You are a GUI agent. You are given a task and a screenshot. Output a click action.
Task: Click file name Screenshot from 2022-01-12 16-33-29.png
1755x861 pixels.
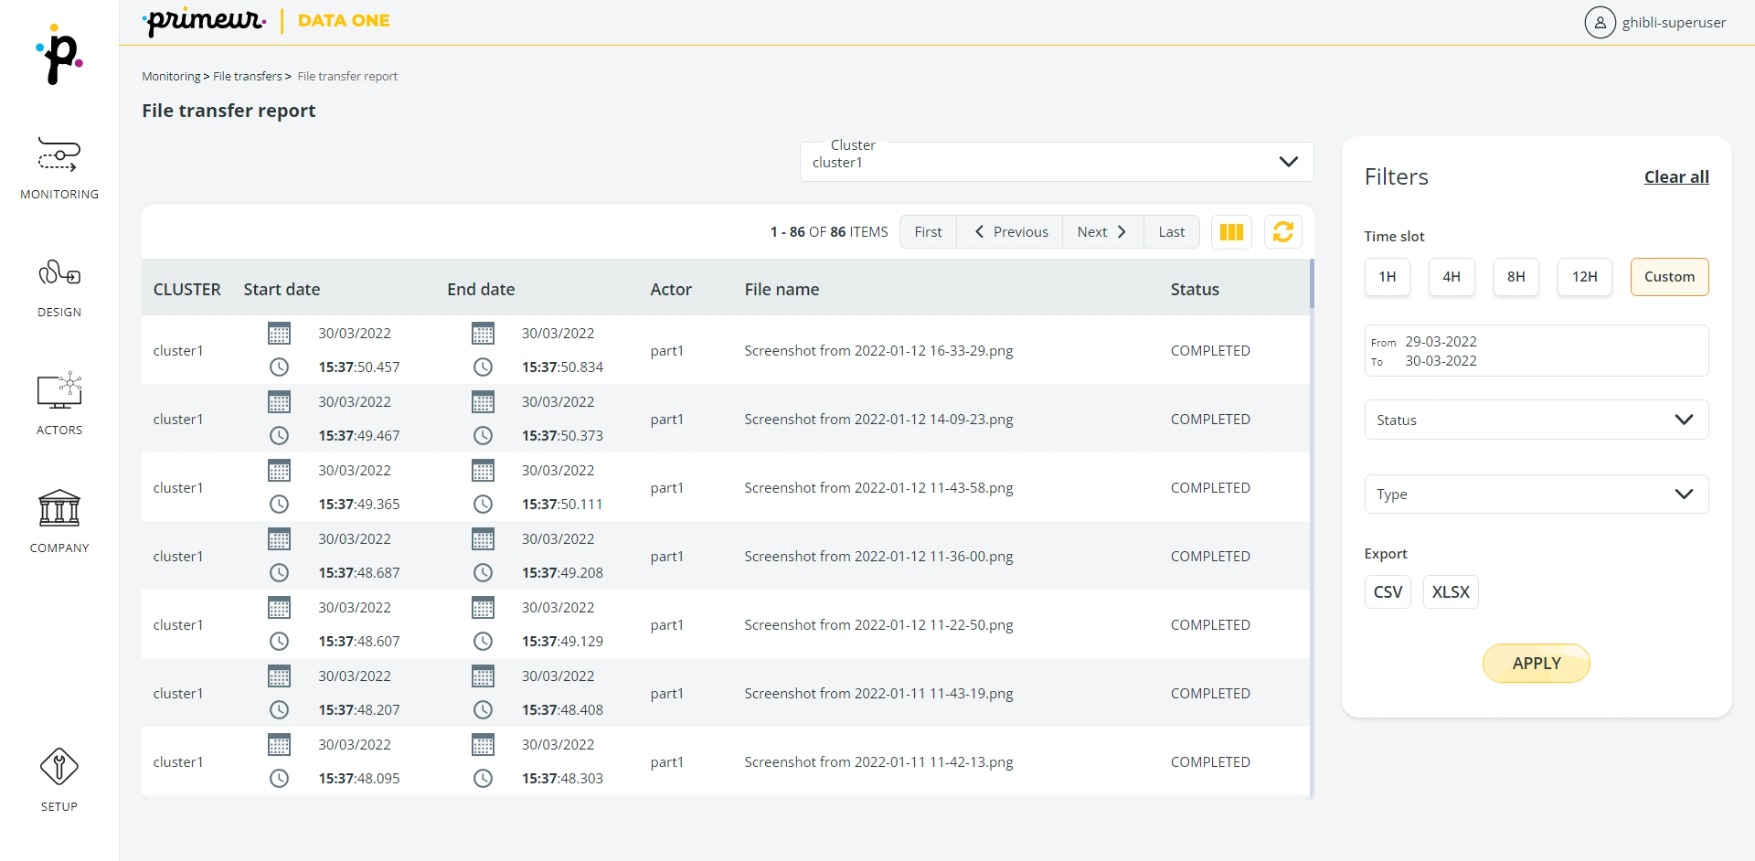pos(879,351)
